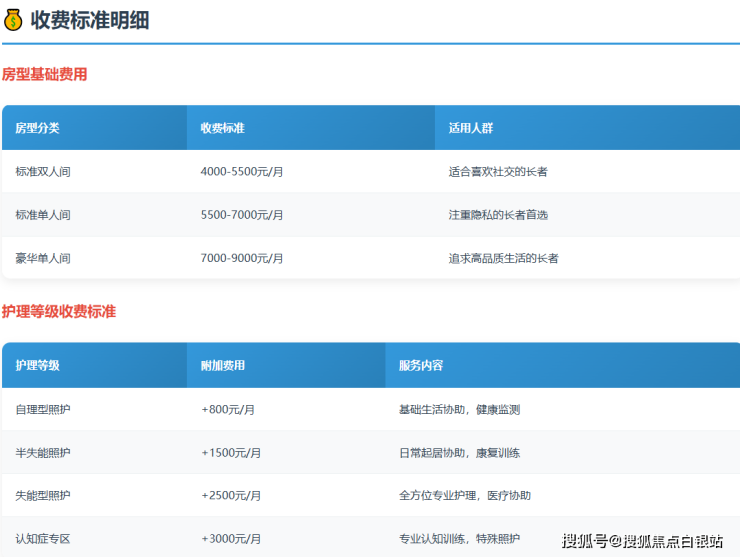Select the 房型基础费用 section heading

(x=45, y=74)
